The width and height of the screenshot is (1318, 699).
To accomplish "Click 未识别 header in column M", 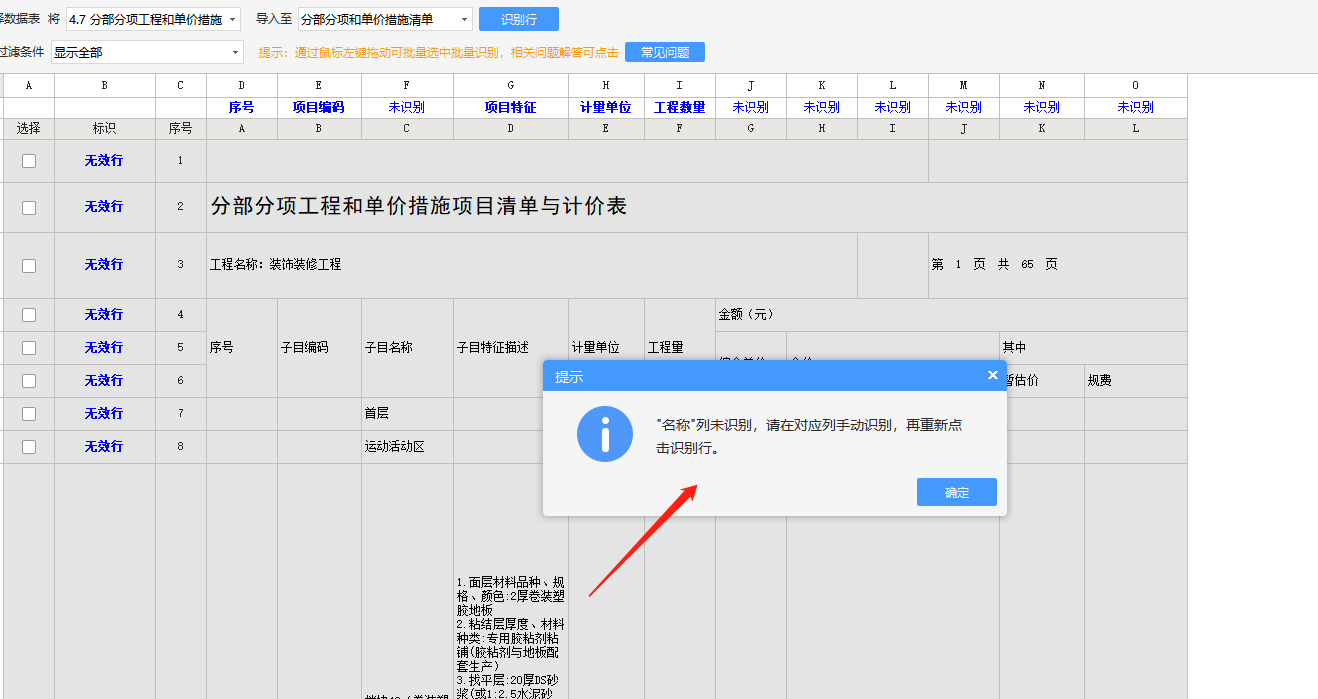I will click(964, 107).
